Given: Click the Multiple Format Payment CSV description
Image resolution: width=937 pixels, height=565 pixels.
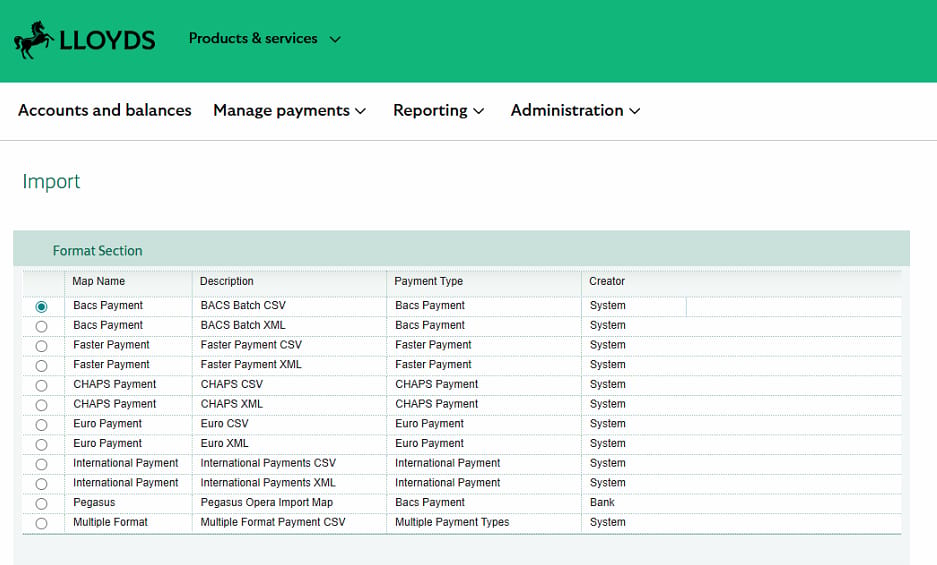Looking at the screenshot, I should coord(273,523).
